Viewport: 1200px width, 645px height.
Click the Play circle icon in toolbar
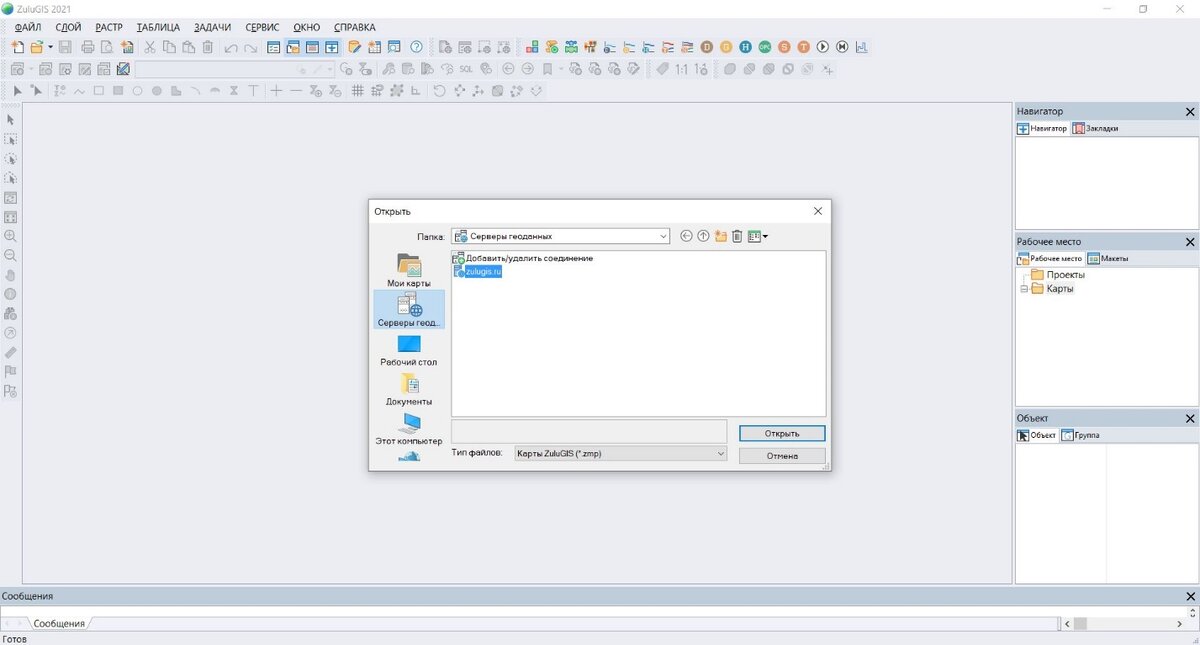[x=822, y=47]
